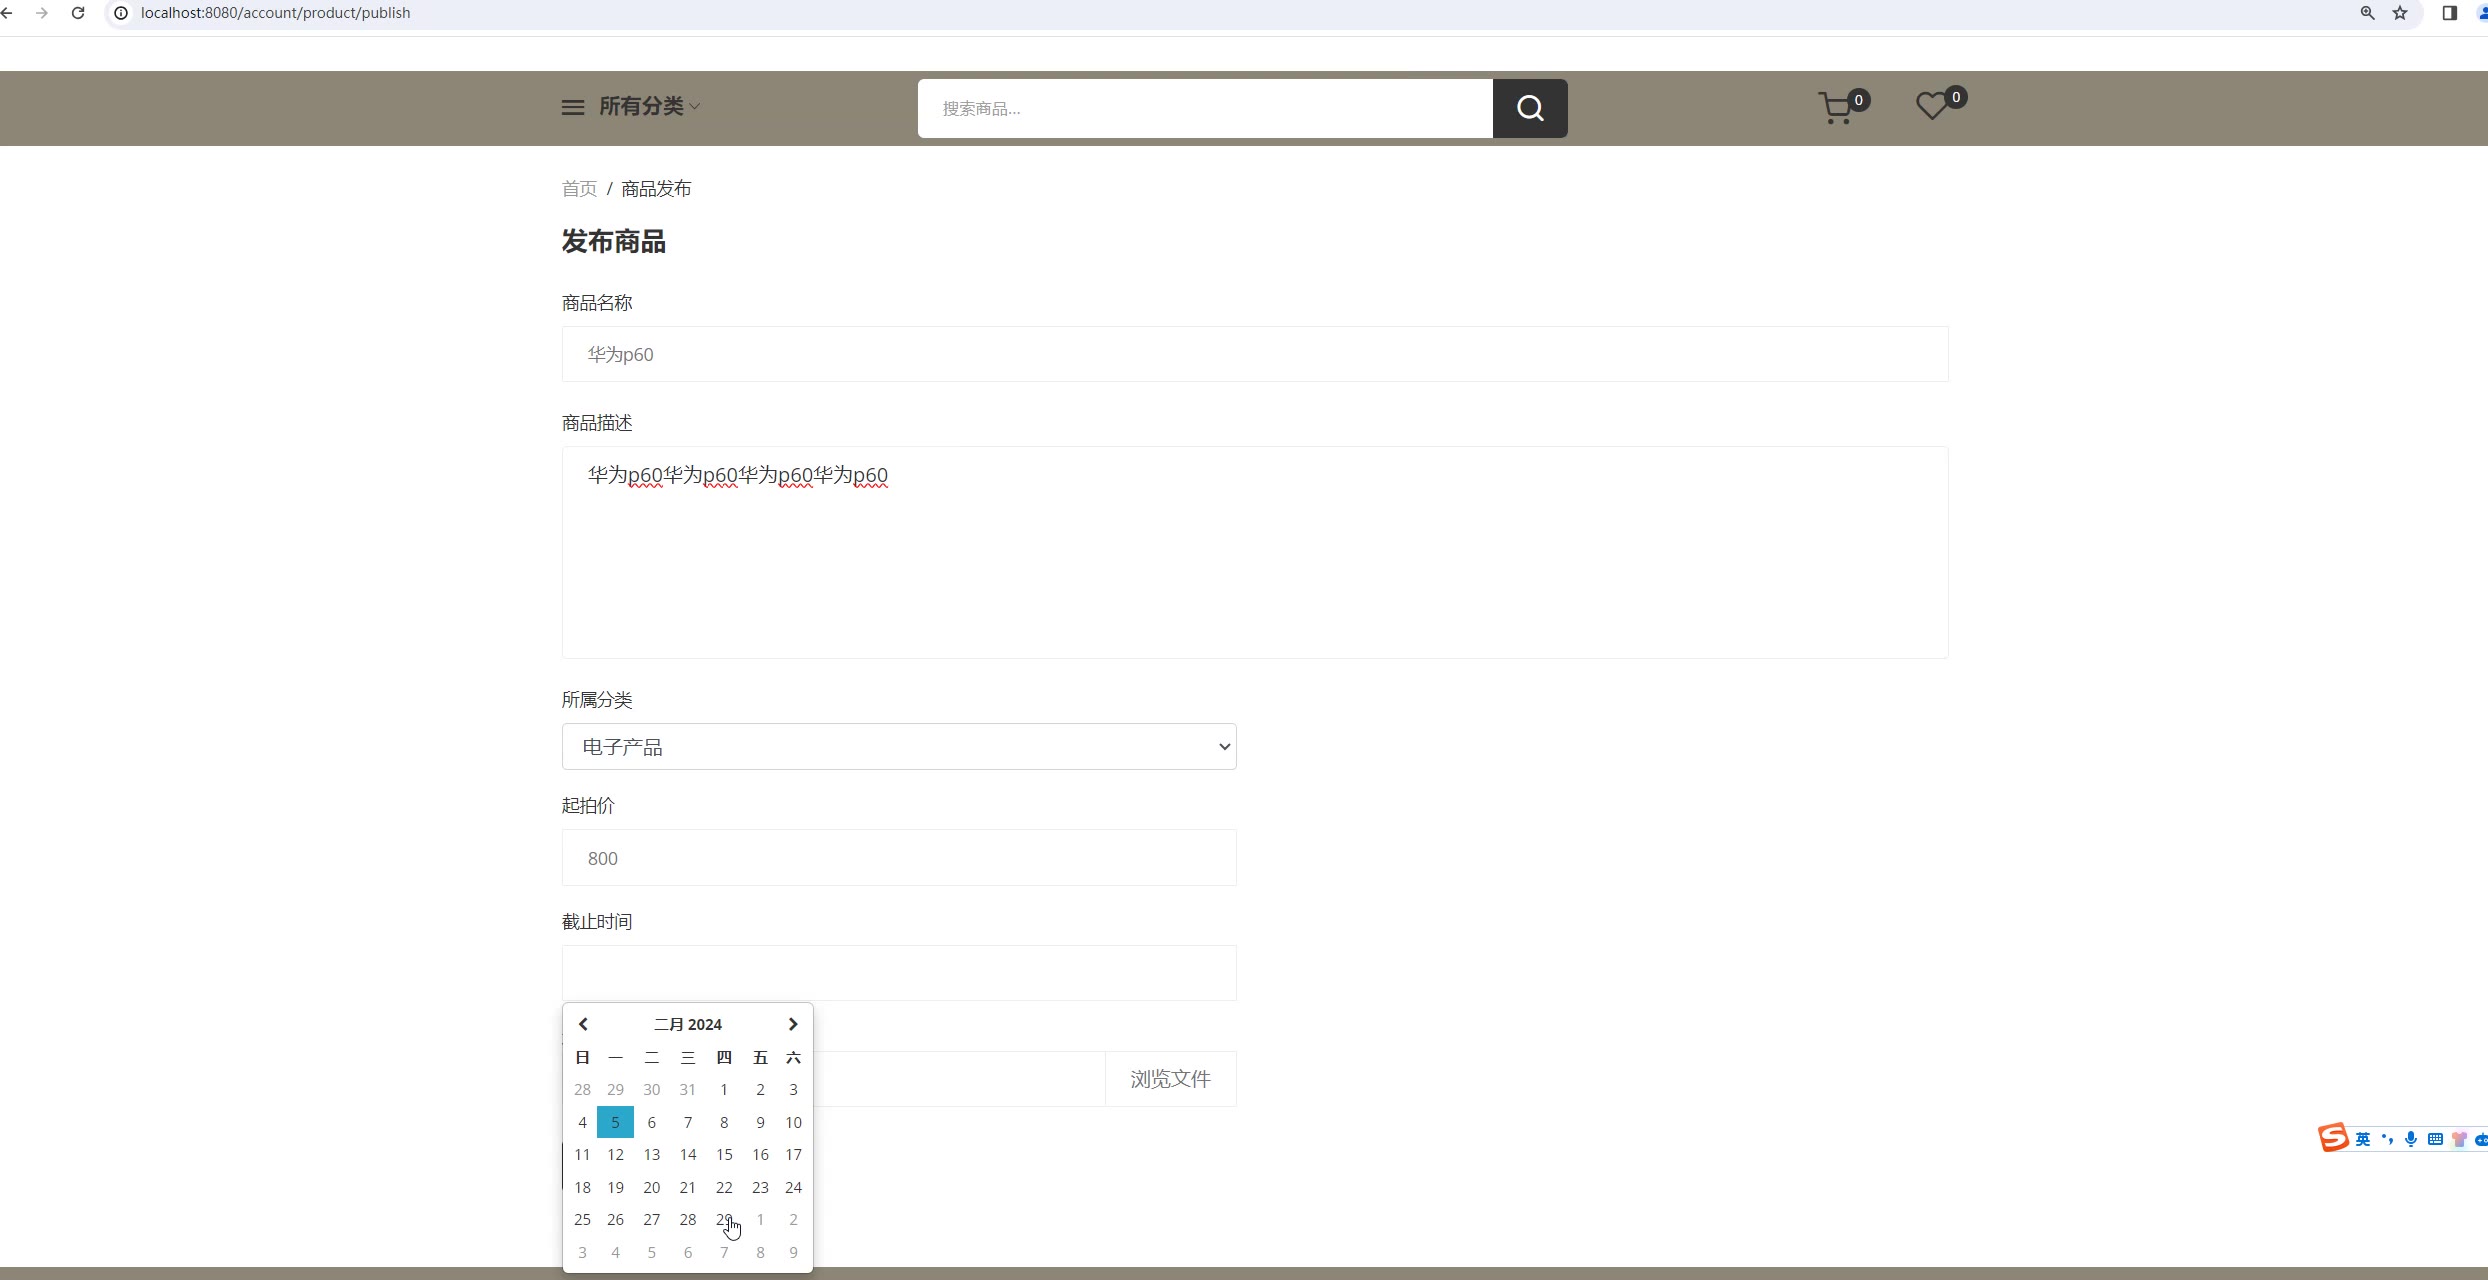Pick February 12 in calendar

click(615, 1154)
